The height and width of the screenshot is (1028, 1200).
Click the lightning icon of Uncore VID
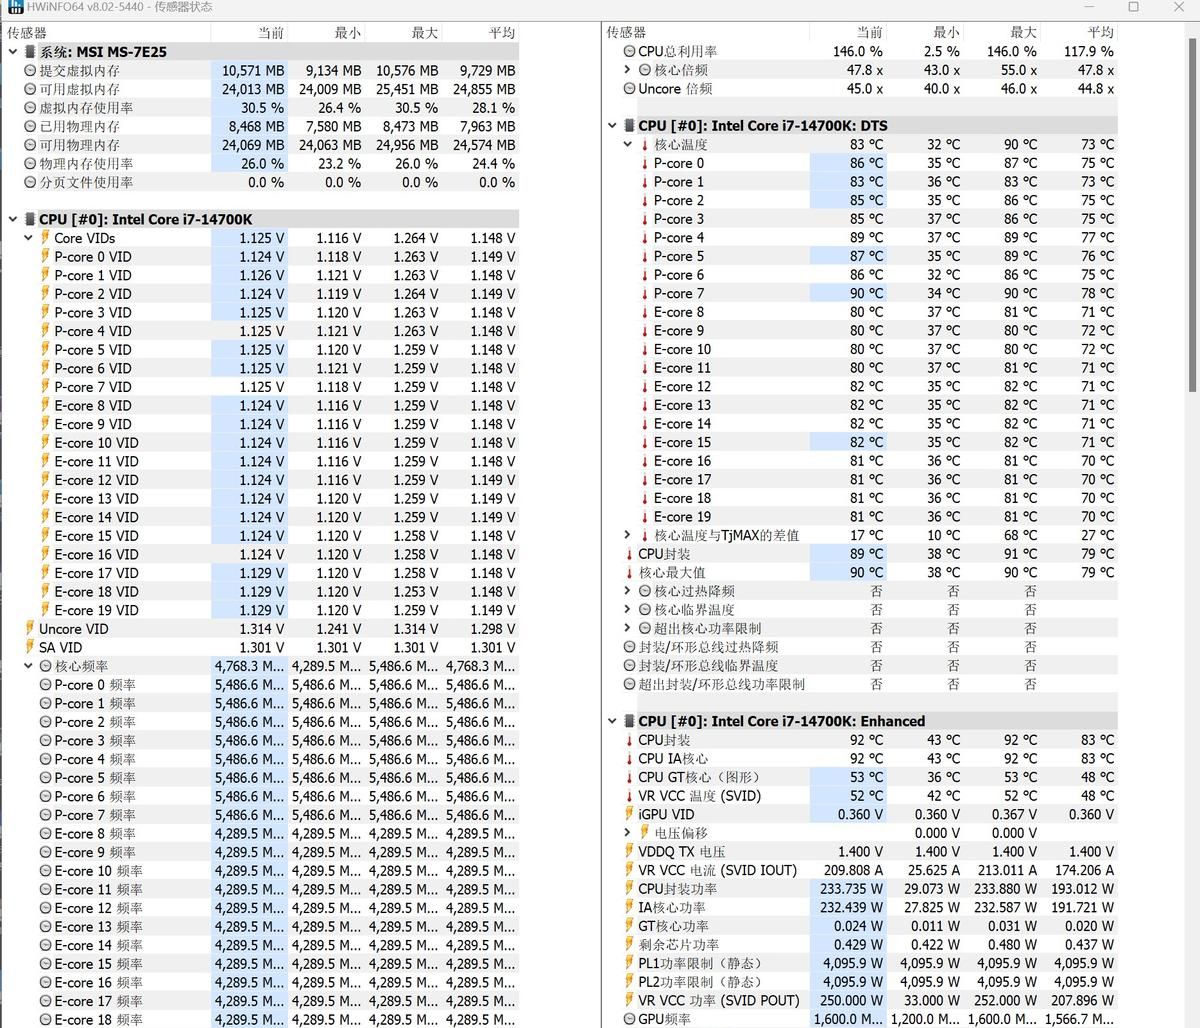(30, 629)
